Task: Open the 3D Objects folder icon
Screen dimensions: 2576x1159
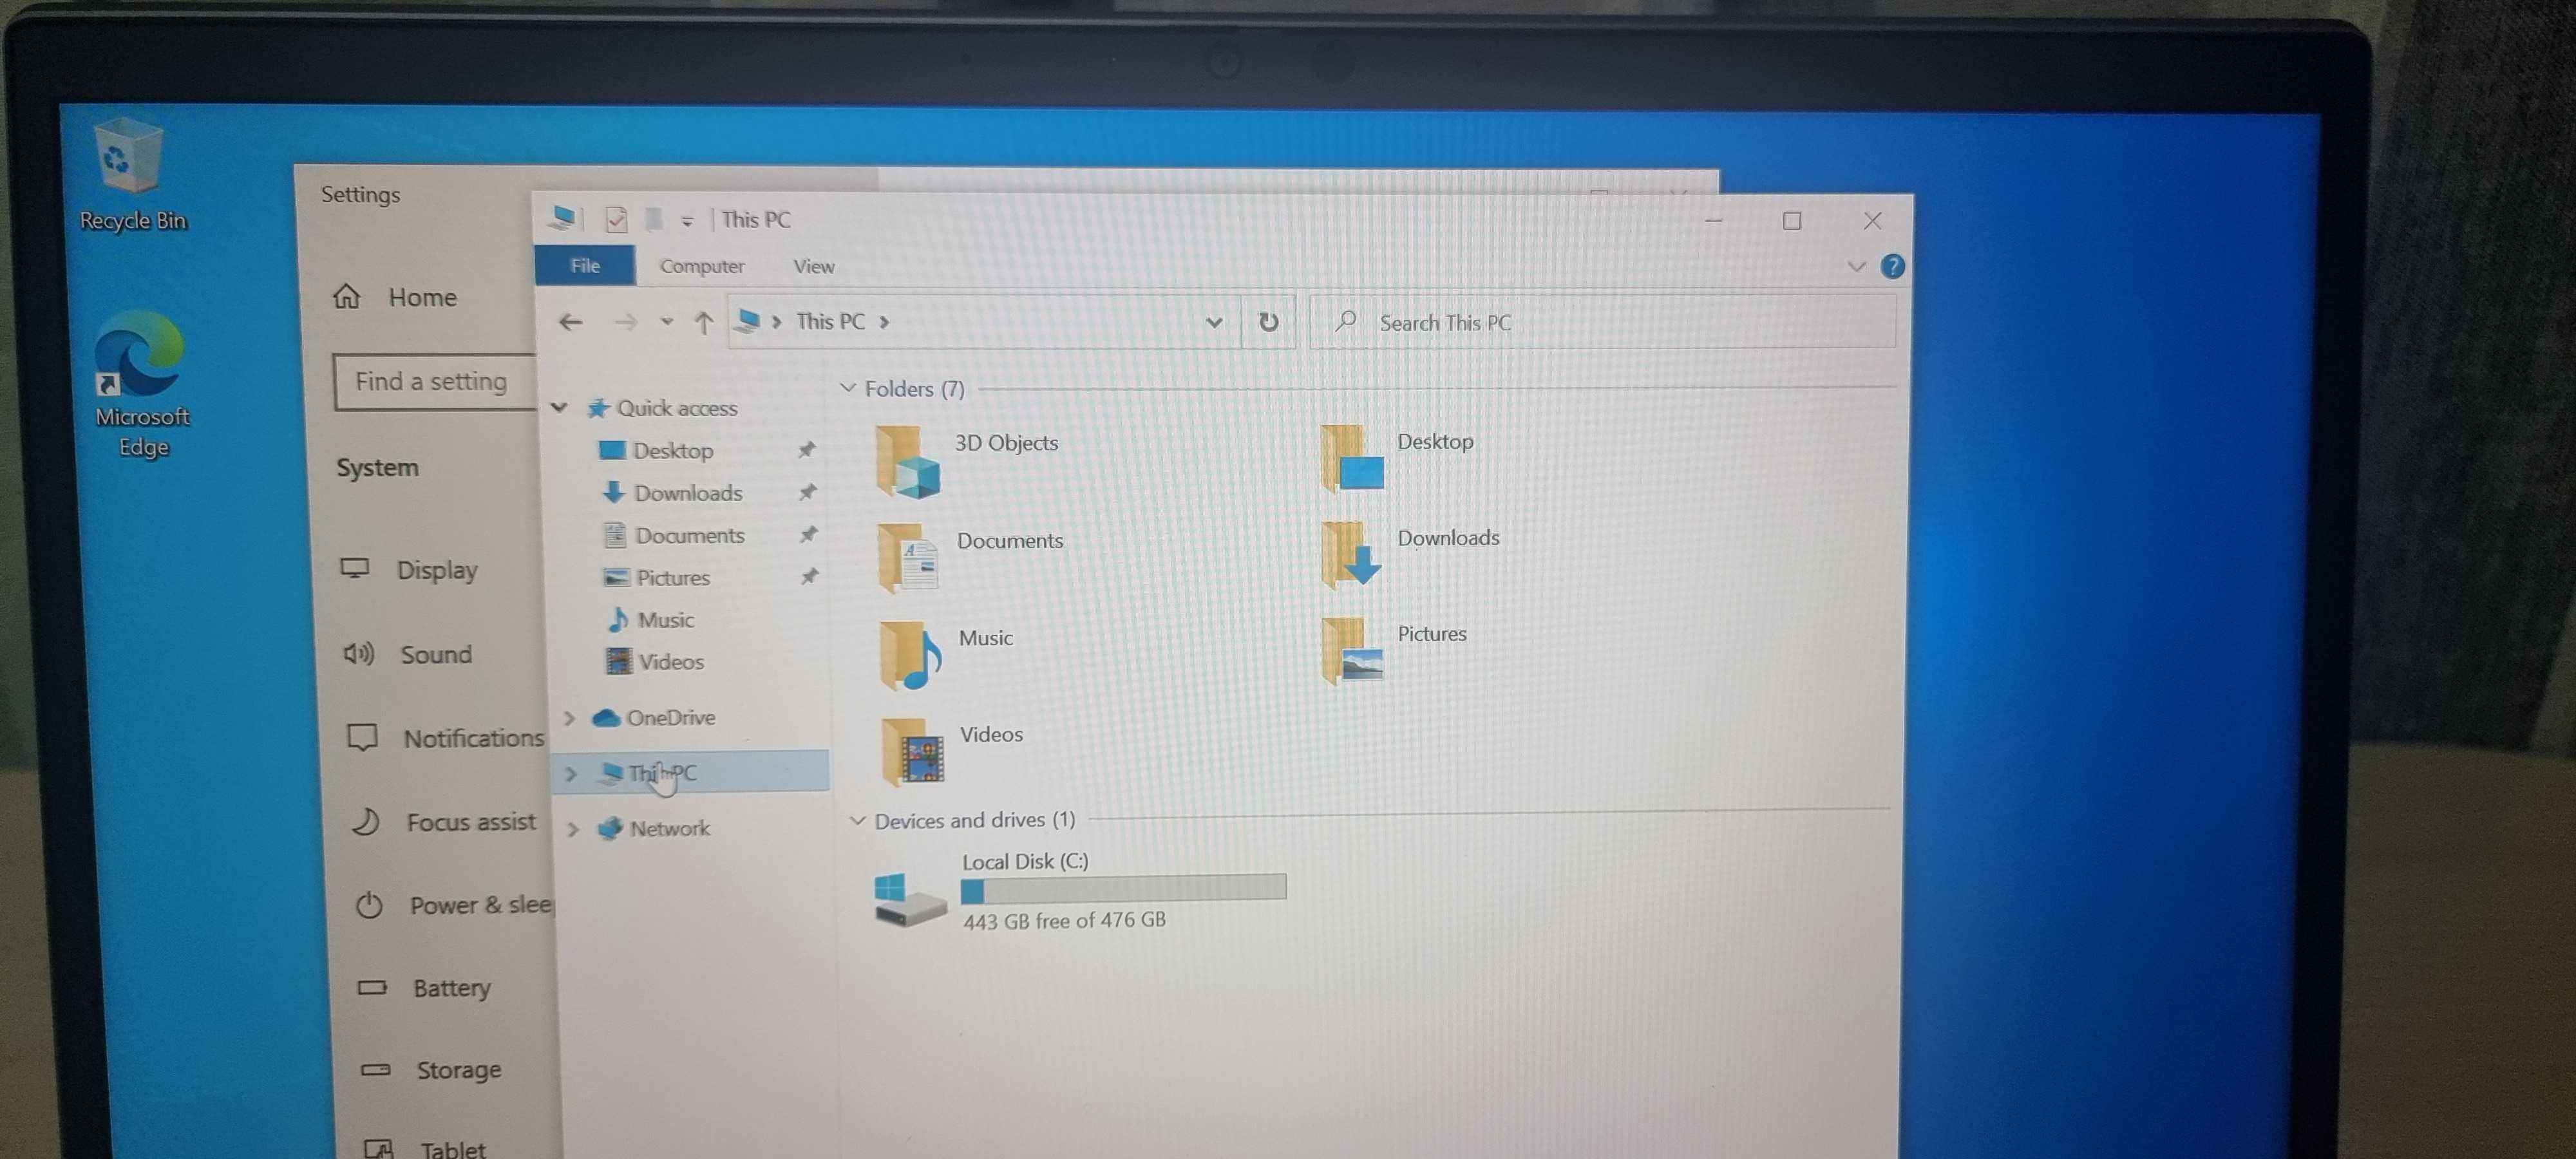Action: (907, 461)
